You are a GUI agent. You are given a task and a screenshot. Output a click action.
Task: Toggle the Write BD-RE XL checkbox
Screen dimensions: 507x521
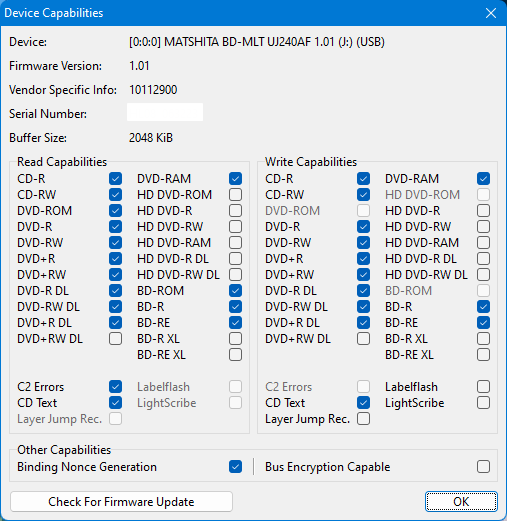pos(483,355)
